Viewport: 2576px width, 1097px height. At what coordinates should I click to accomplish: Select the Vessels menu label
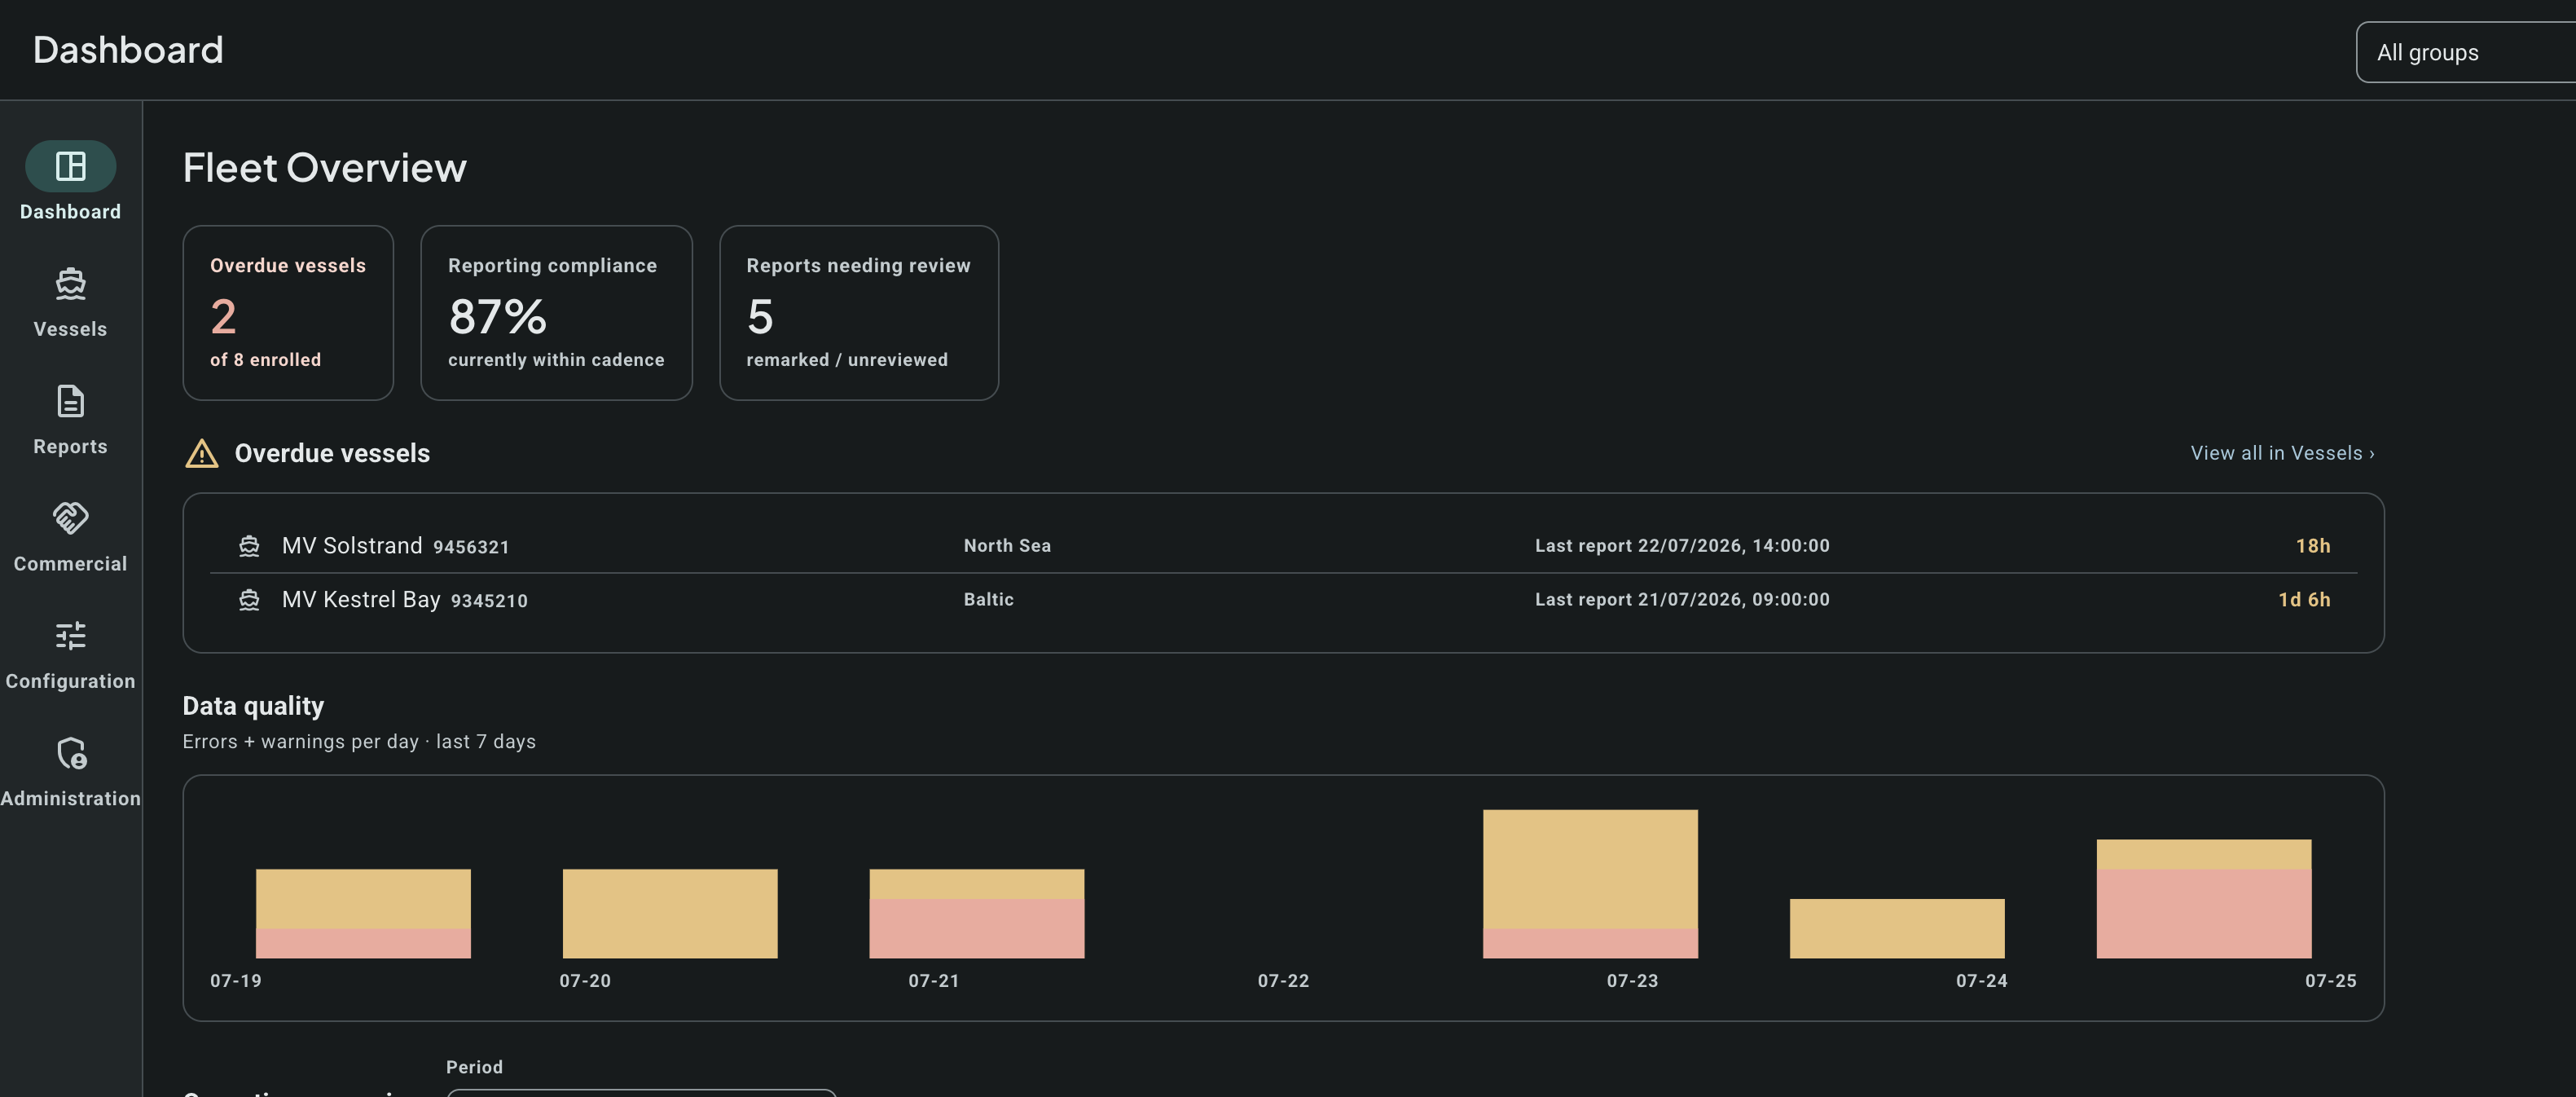tap(70, 329)
